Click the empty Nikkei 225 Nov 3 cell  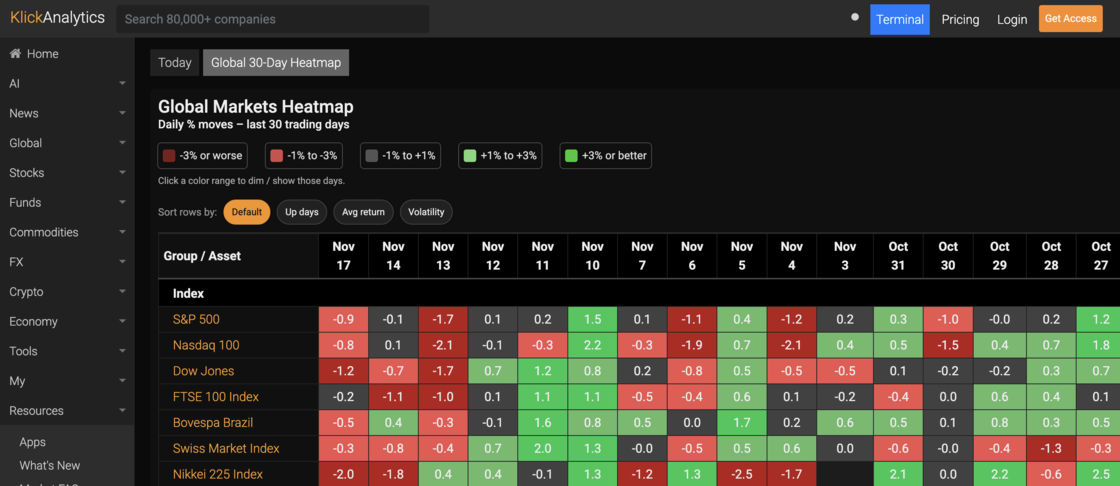(845, 474)
